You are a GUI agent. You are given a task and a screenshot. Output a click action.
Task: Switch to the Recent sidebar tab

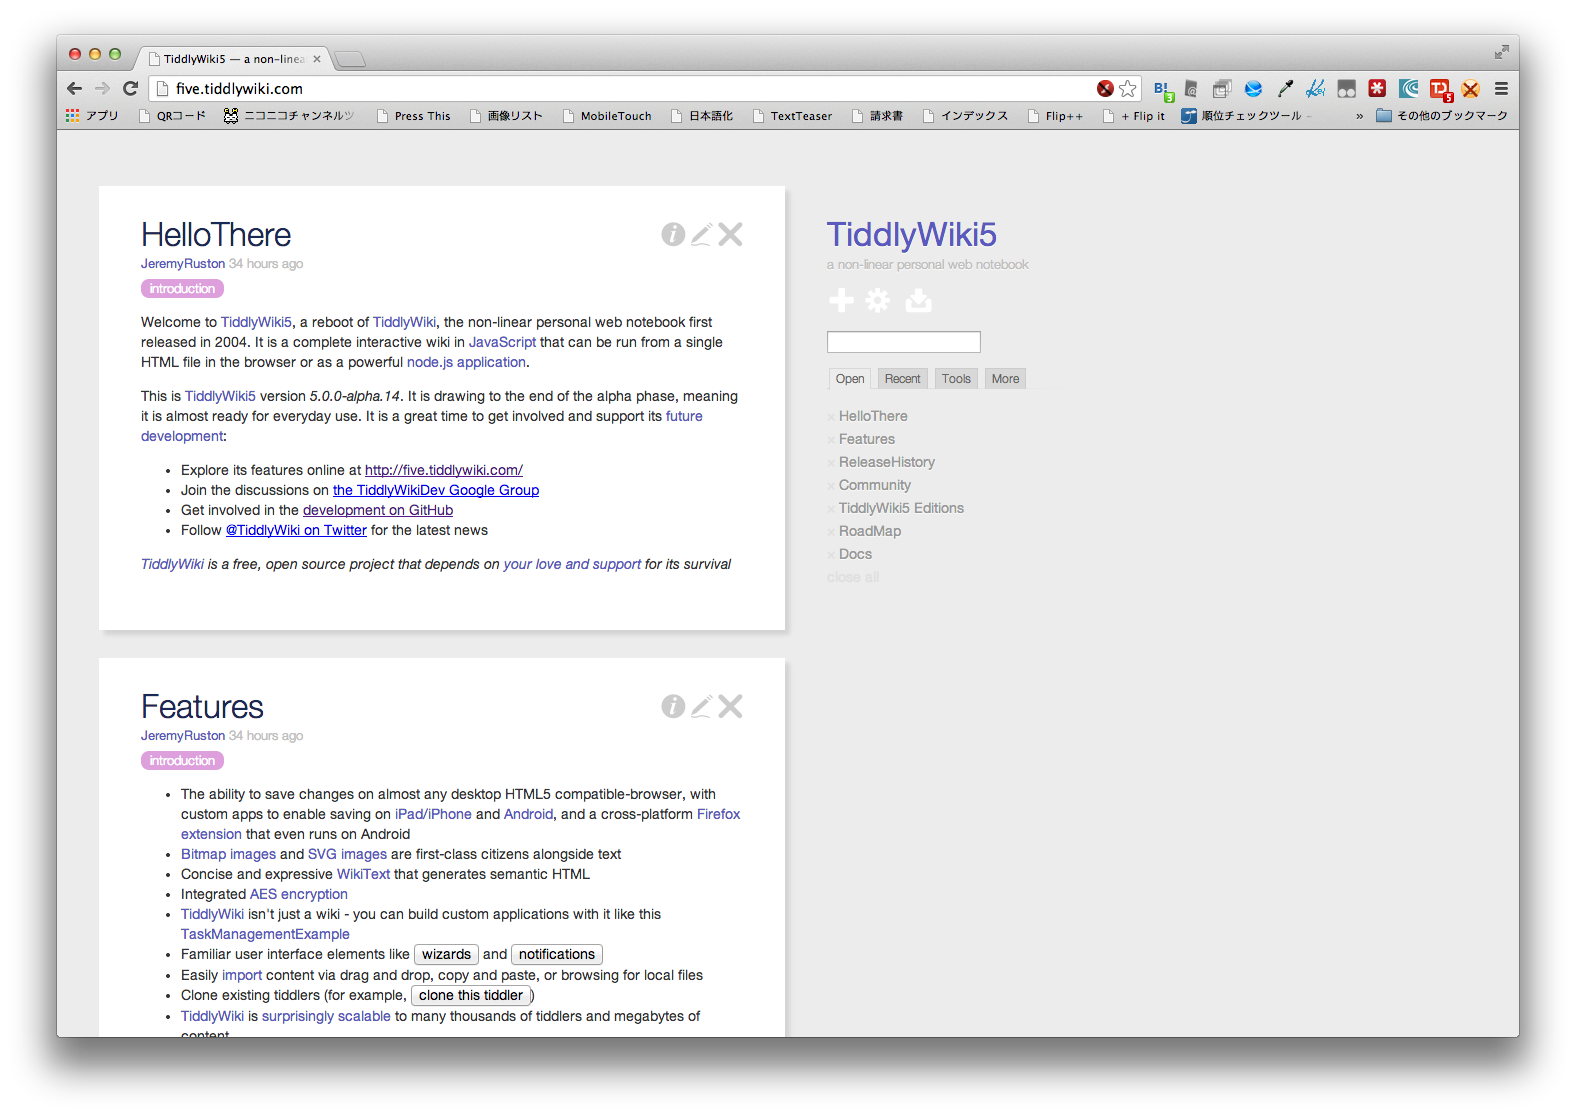(x=902, y=379)
